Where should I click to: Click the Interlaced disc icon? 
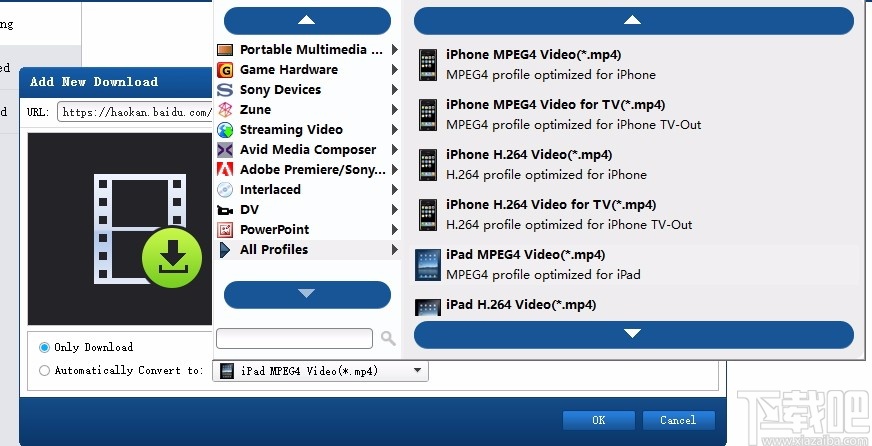click(x=225, y=190)
